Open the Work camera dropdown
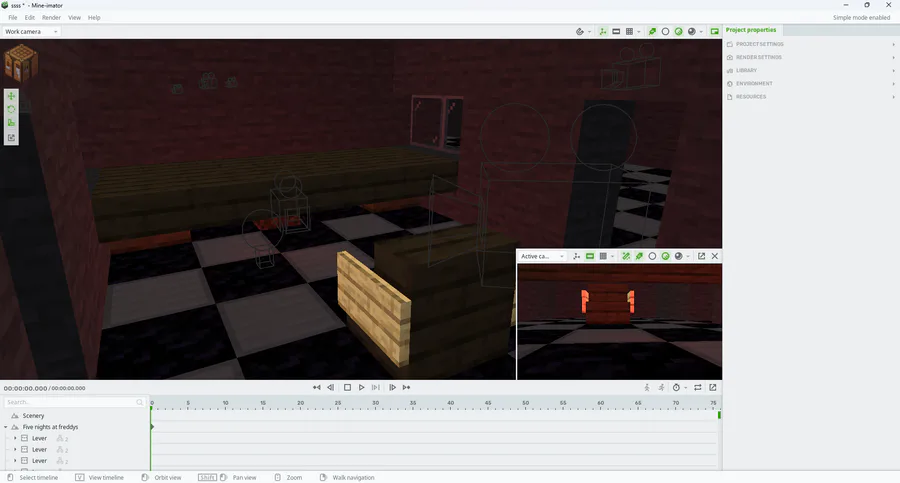This screenshot has height=483, width=900. 31,32
